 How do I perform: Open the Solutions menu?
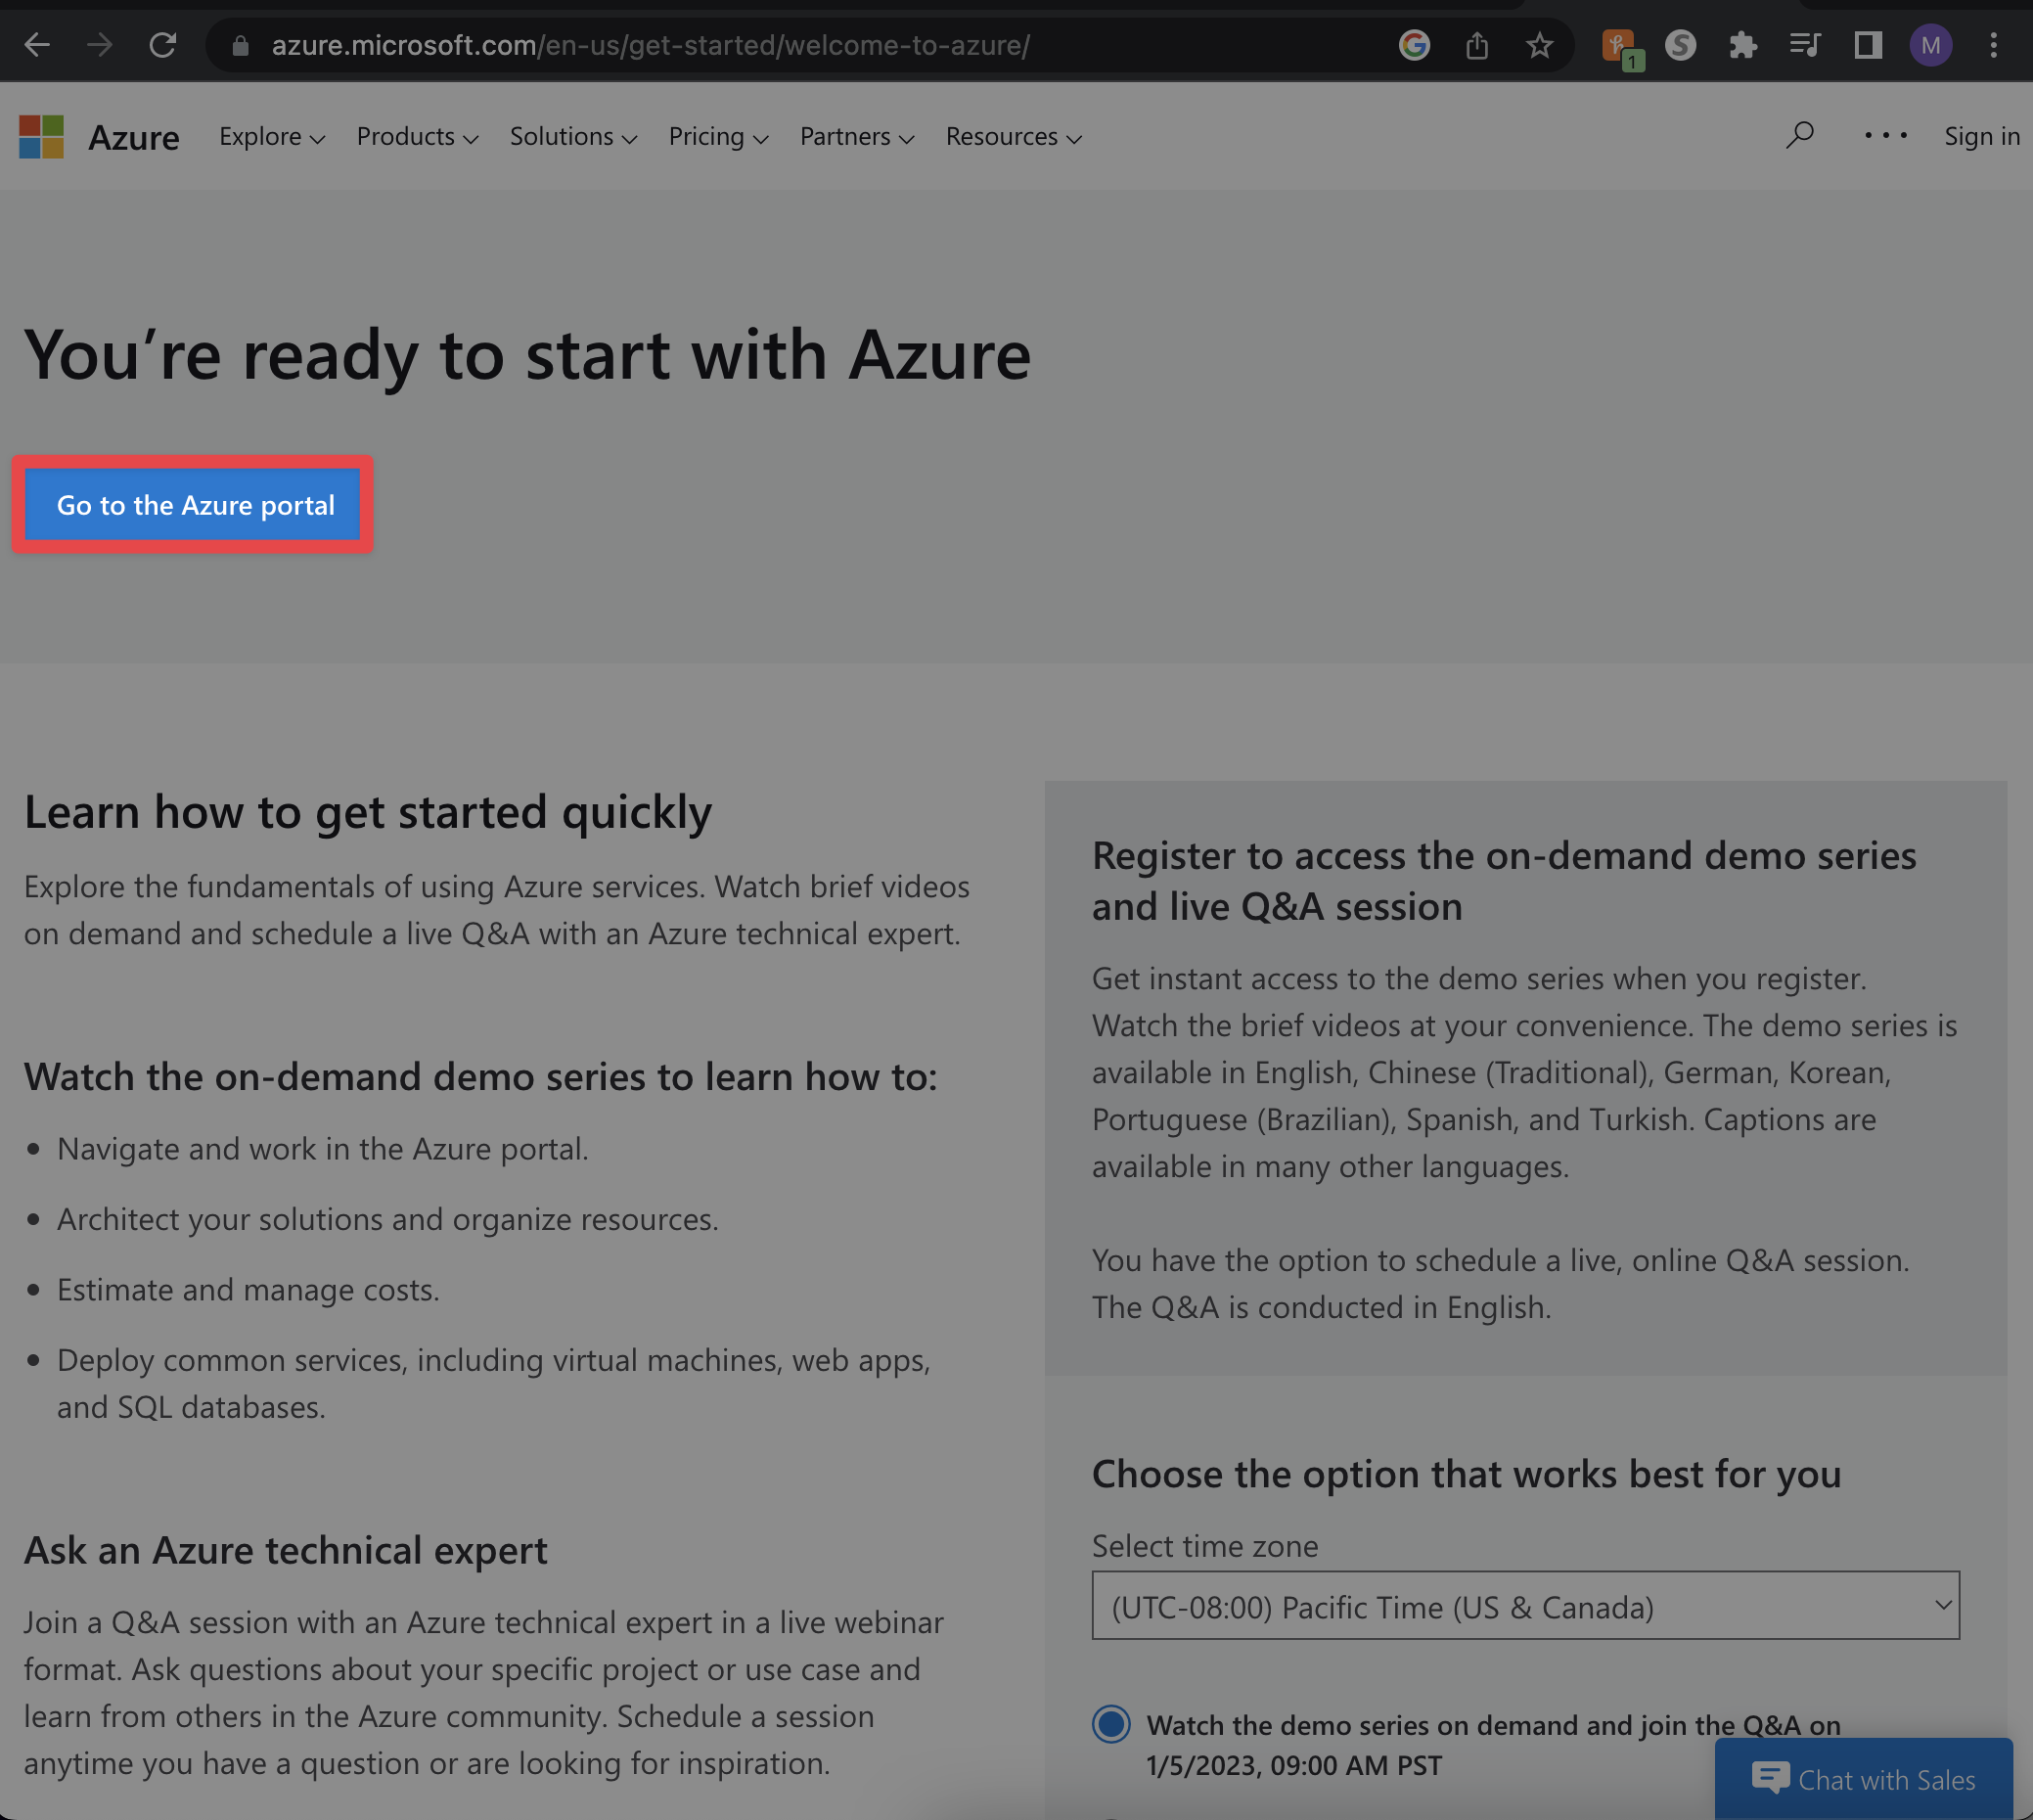(572, 137)
